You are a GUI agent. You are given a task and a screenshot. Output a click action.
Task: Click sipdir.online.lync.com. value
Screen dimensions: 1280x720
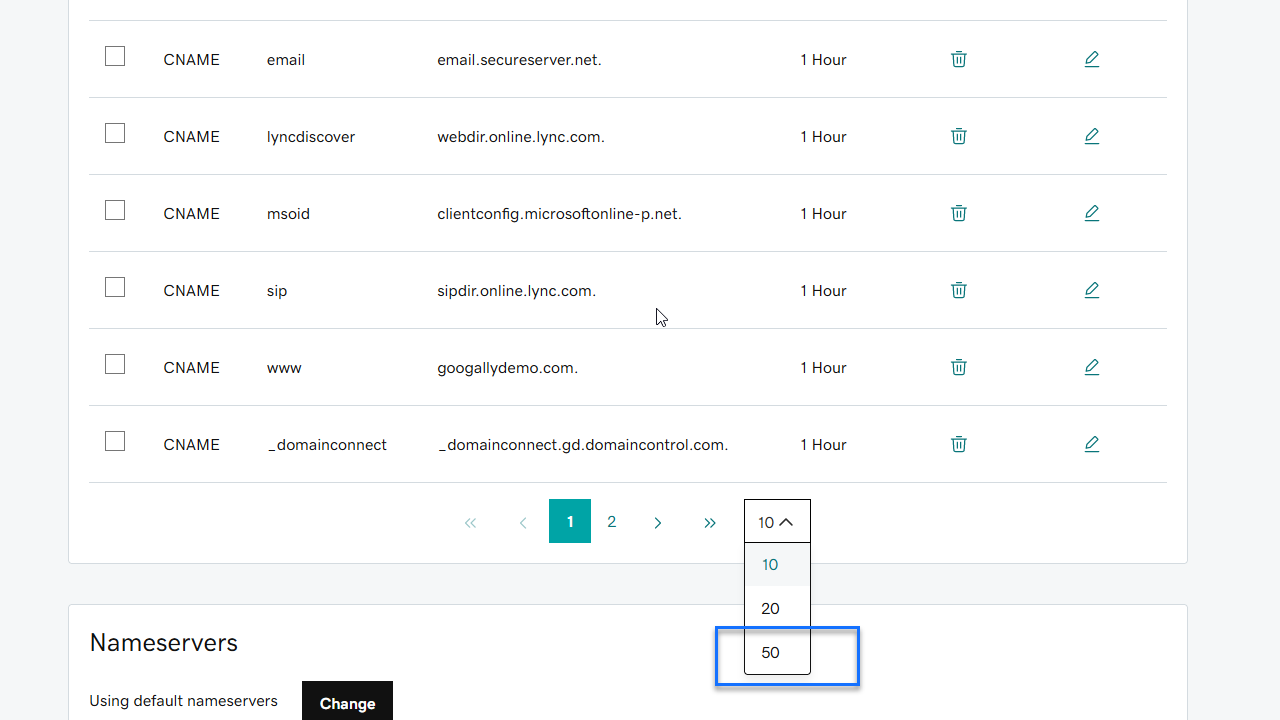(516, 291)
